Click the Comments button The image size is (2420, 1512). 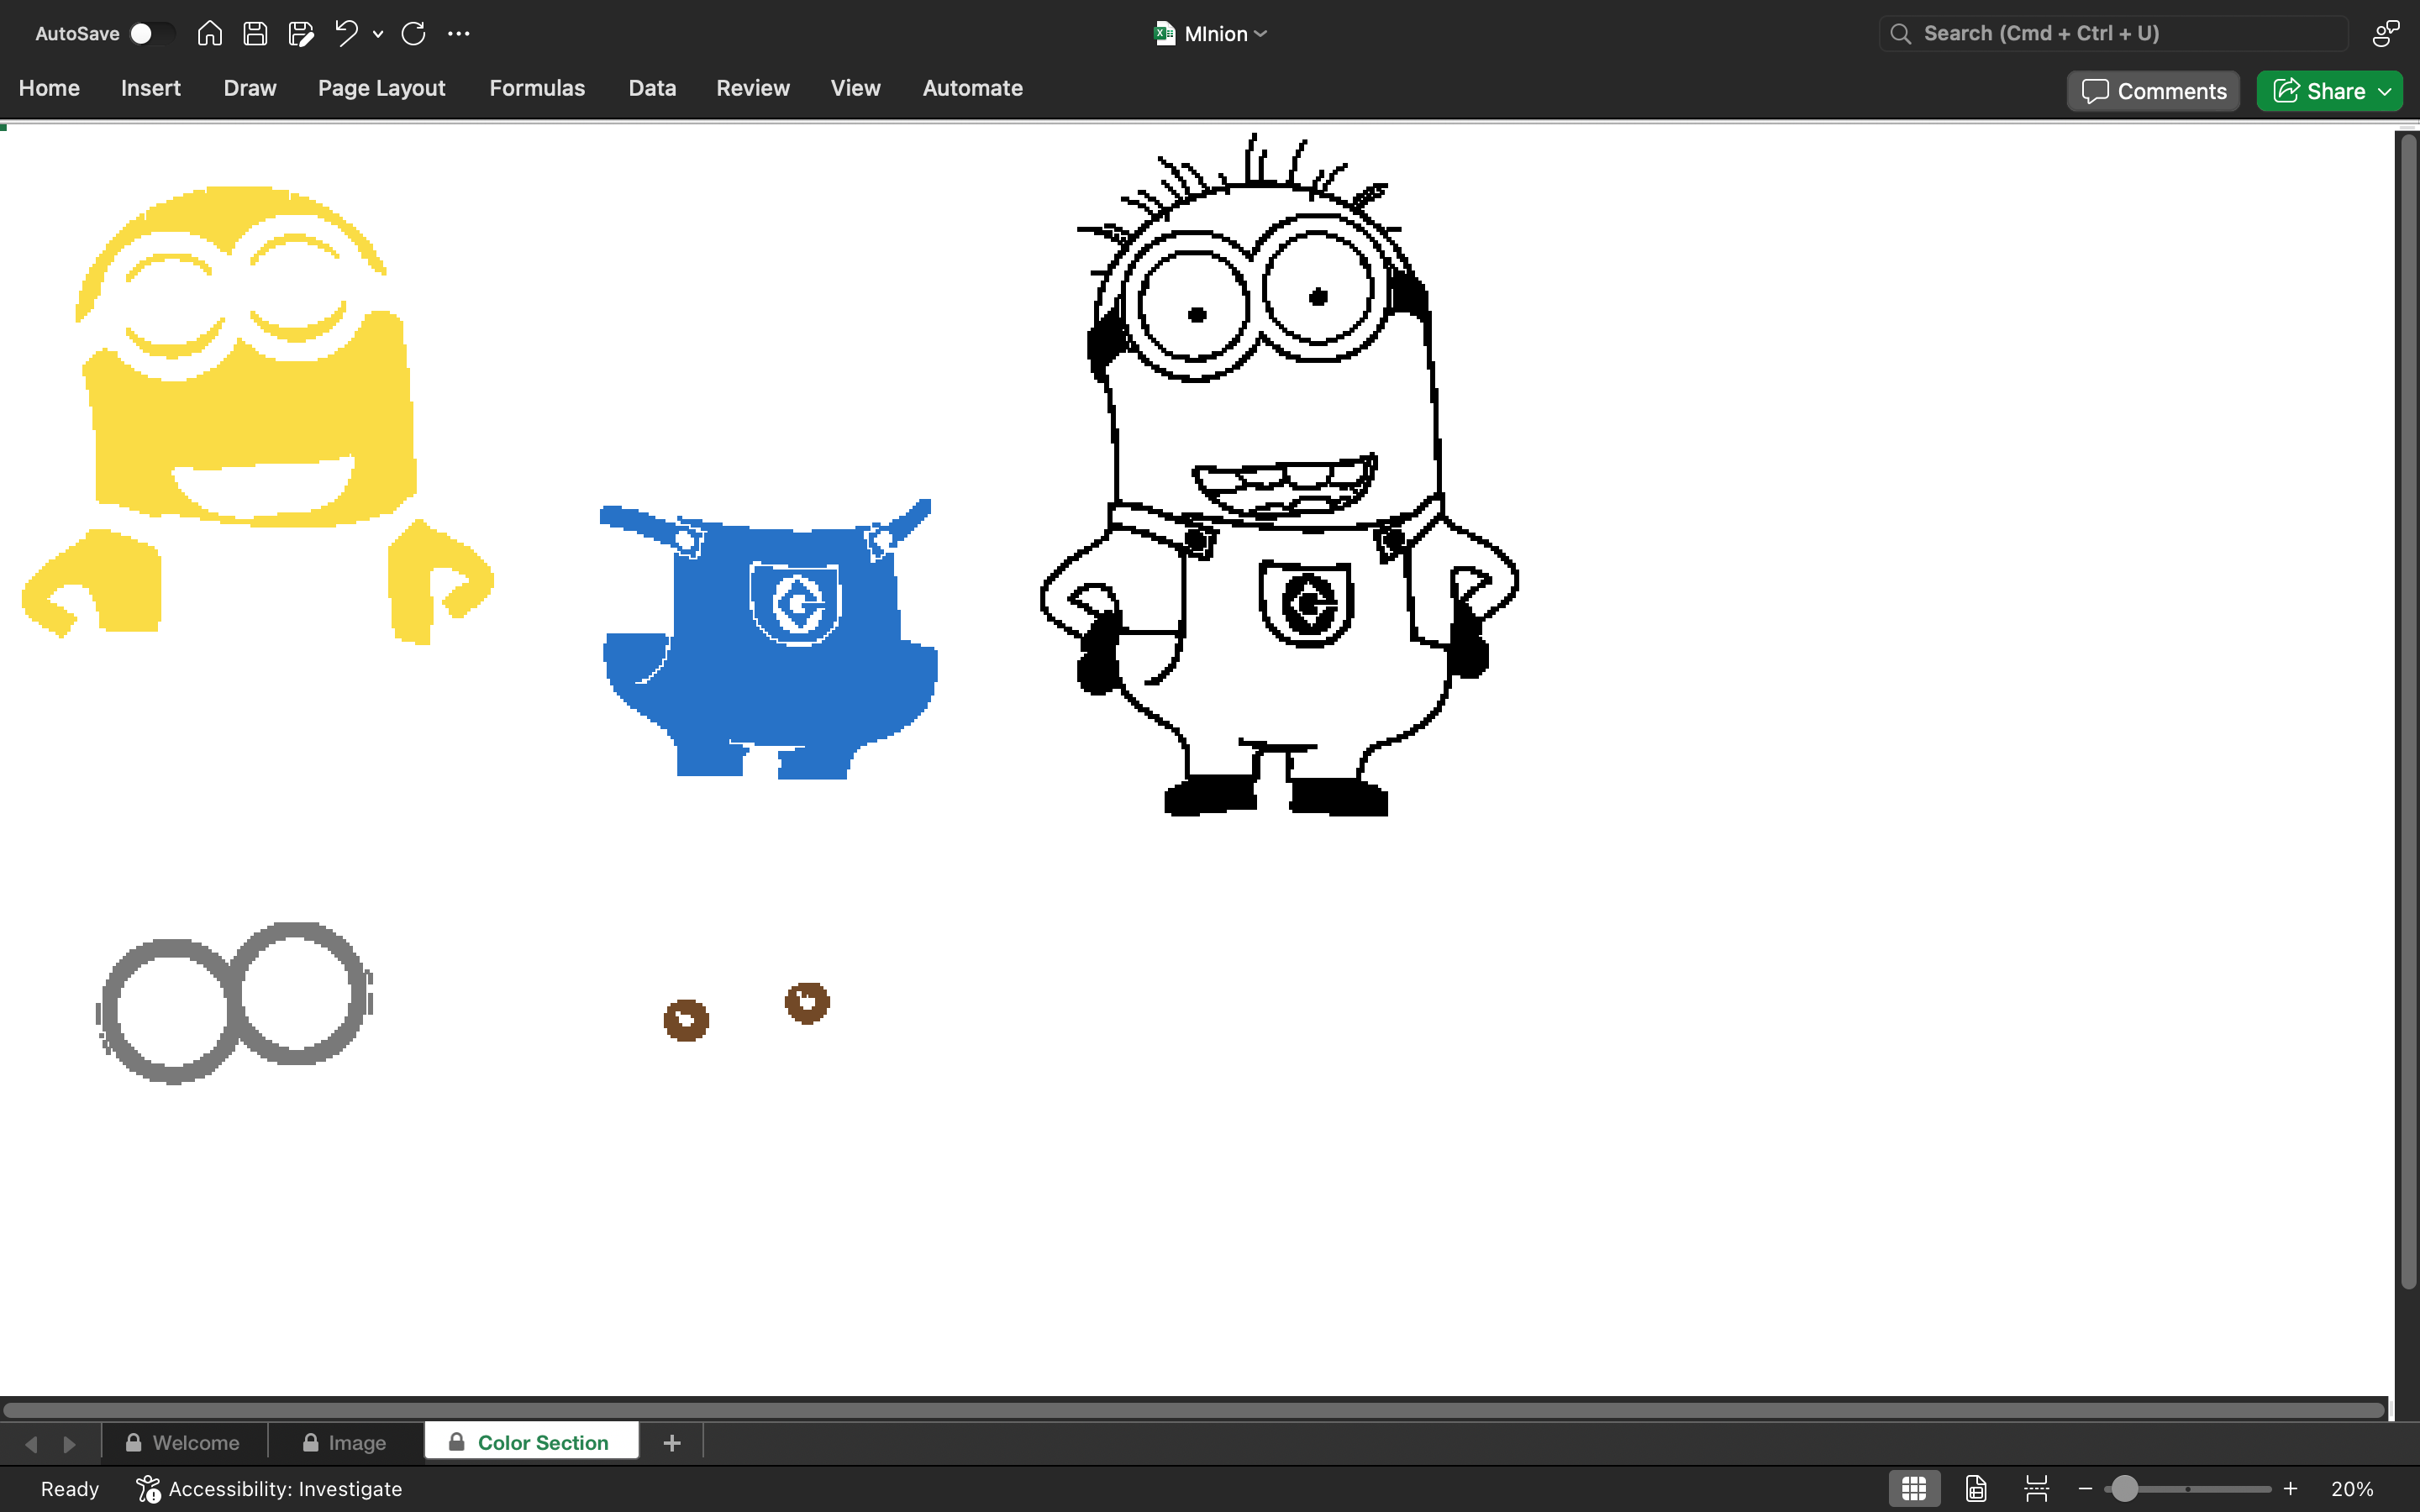click(x=2154, y=91)
